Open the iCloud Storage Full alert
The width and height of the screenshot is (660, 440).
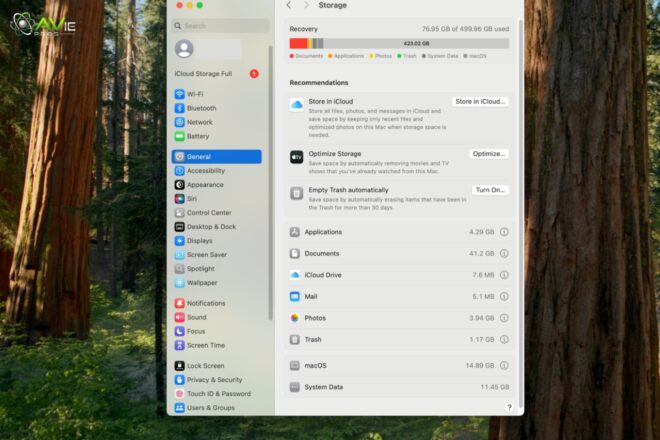click(x=216, y=74)
